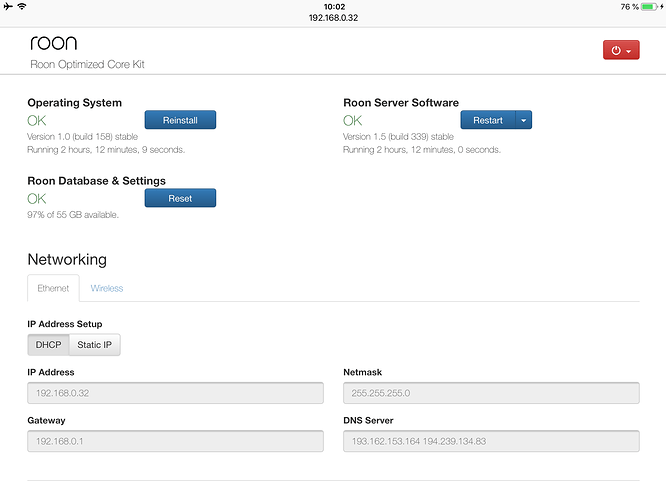Click the 'Gateway' label

pyautogui.click(x=46, y=421)
